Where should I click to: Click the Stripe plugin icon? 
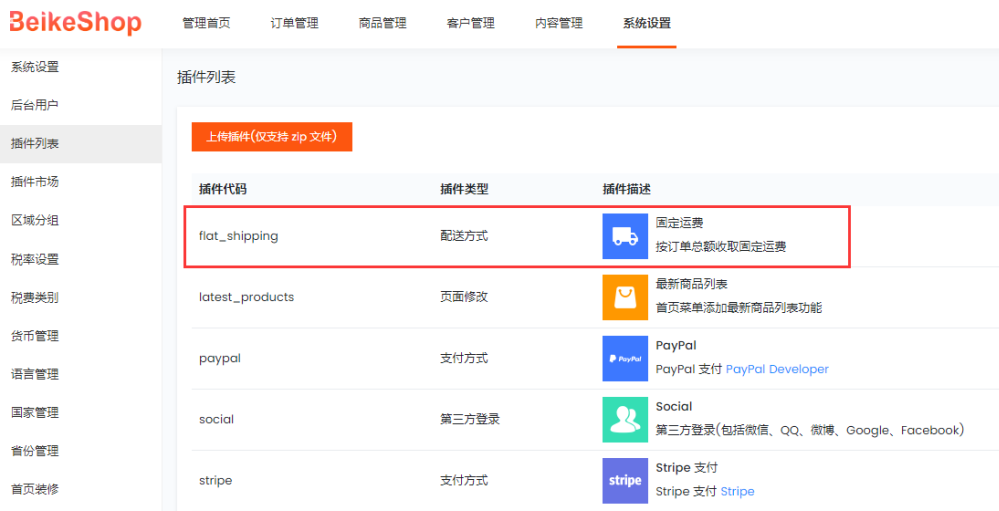click(x=625, y=480)
